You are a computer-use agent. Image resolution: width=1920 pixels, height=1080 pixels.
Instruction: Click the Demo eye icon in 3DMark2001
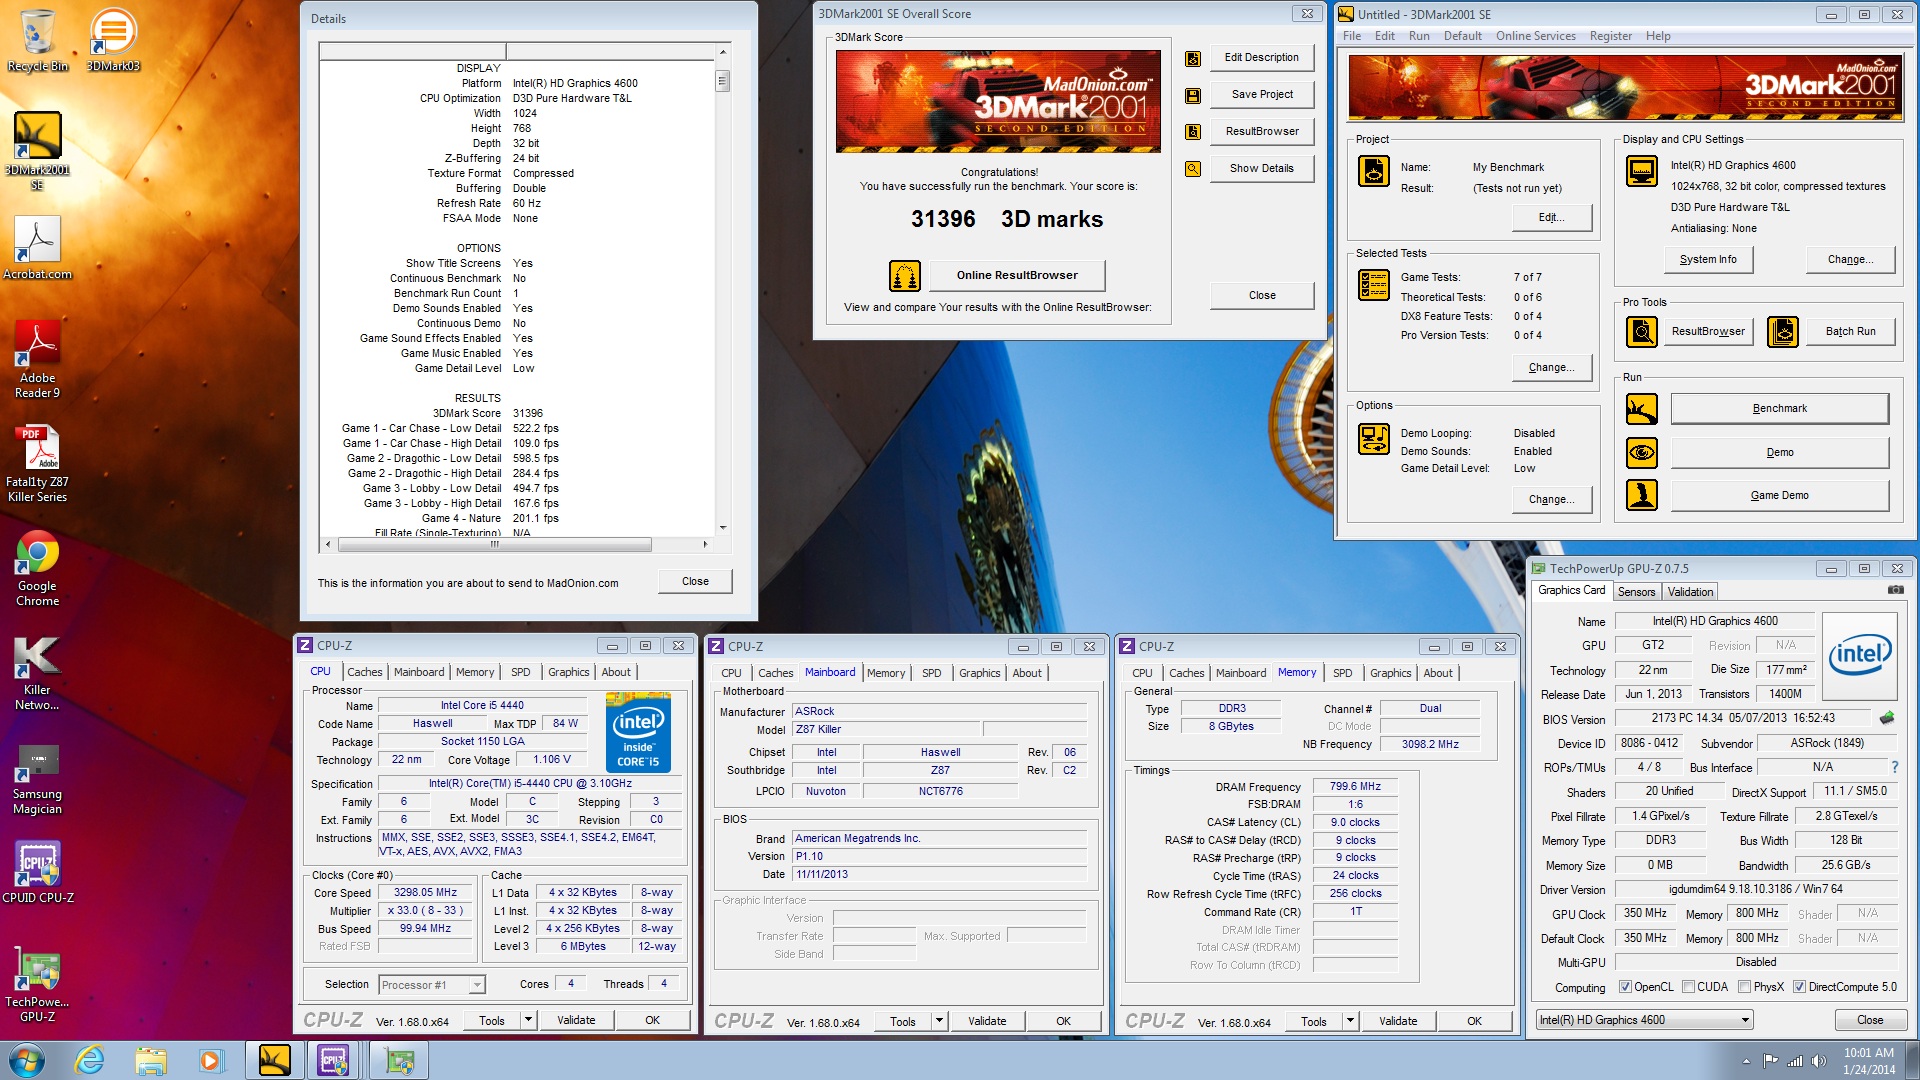(x=1642, y=452)
